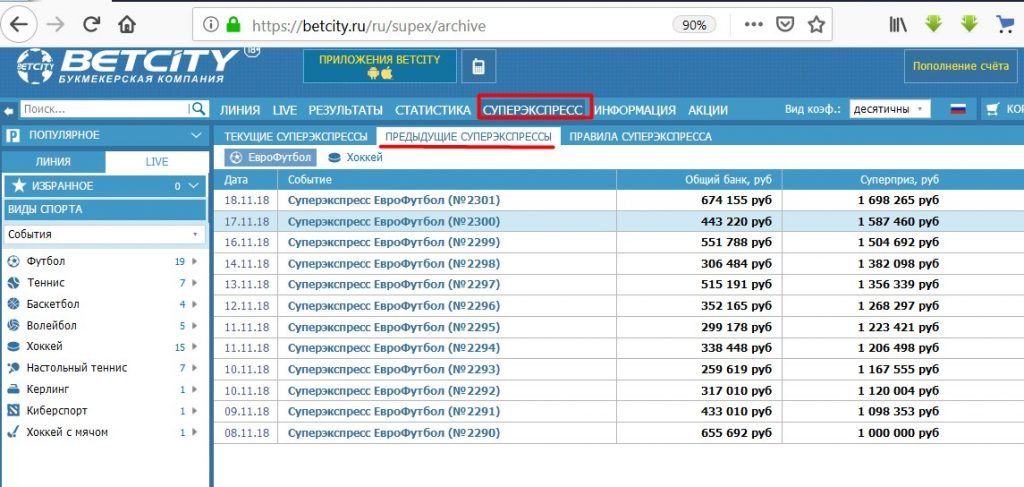Viewport: 1024px width, 487px height.
Task: Click the Pocket save icon
Action: point(784,25)
